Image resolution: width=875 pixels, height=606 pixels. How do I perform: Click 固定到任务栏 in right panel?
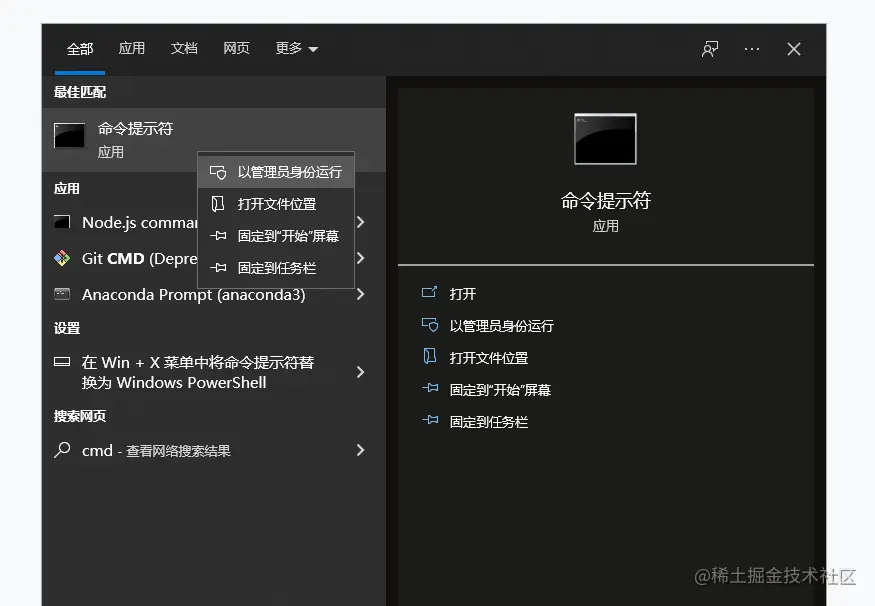pos(489,422)
